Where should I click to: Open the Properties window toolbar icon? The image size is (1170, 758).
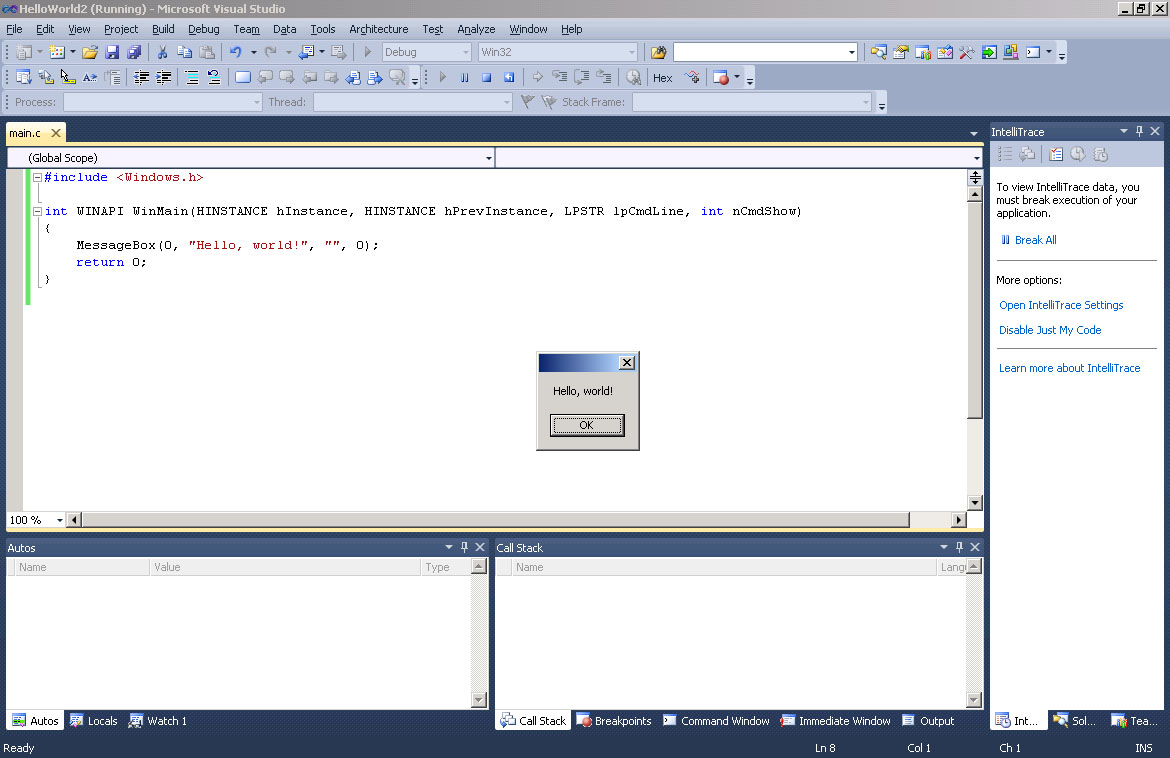click(901, 52)
